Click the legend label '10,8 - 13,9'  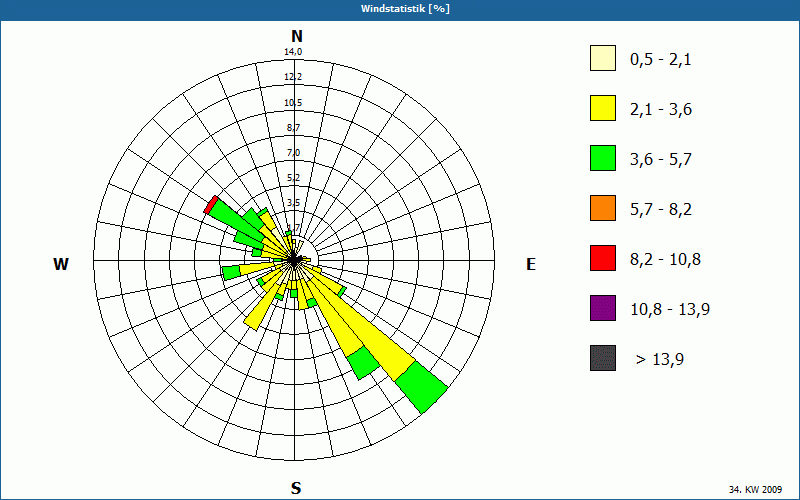(670, 310)
